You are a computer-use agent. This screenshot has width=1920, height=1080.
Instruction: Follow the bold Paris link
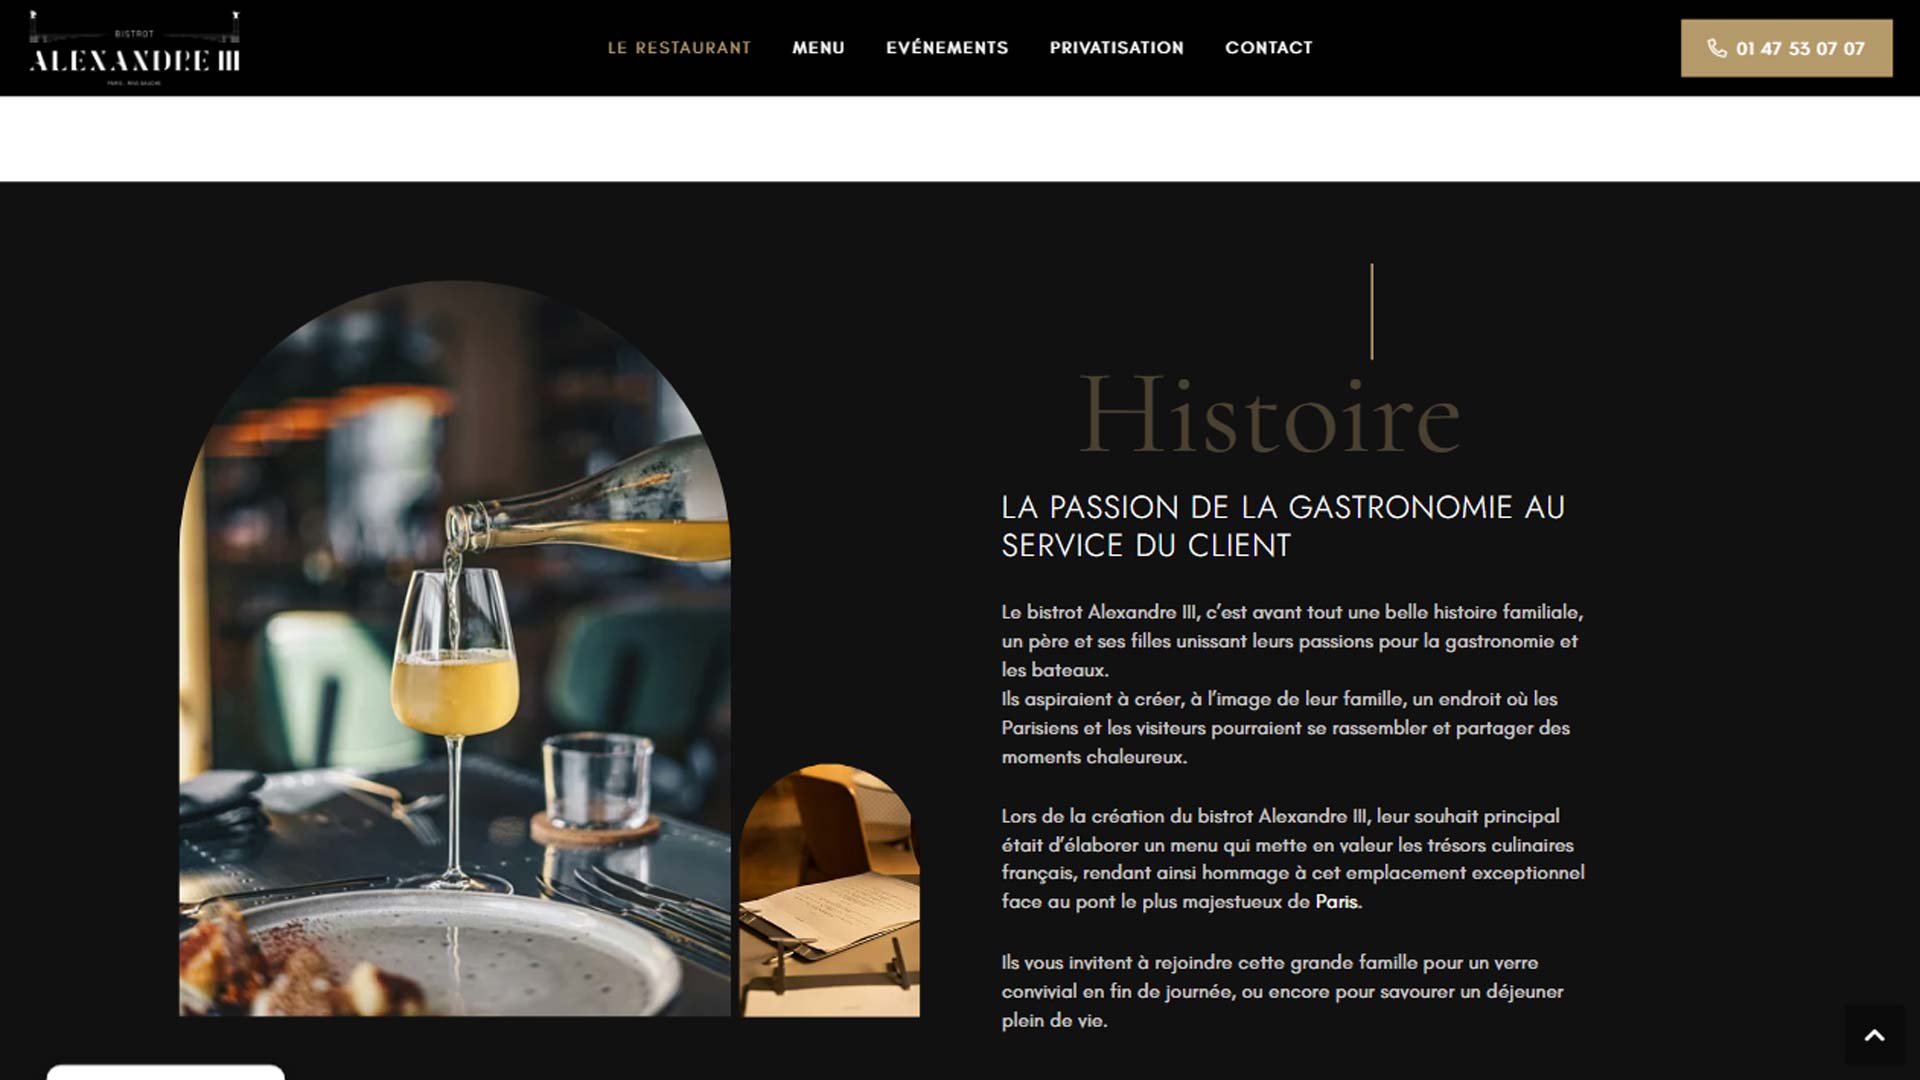(1338, 902)
